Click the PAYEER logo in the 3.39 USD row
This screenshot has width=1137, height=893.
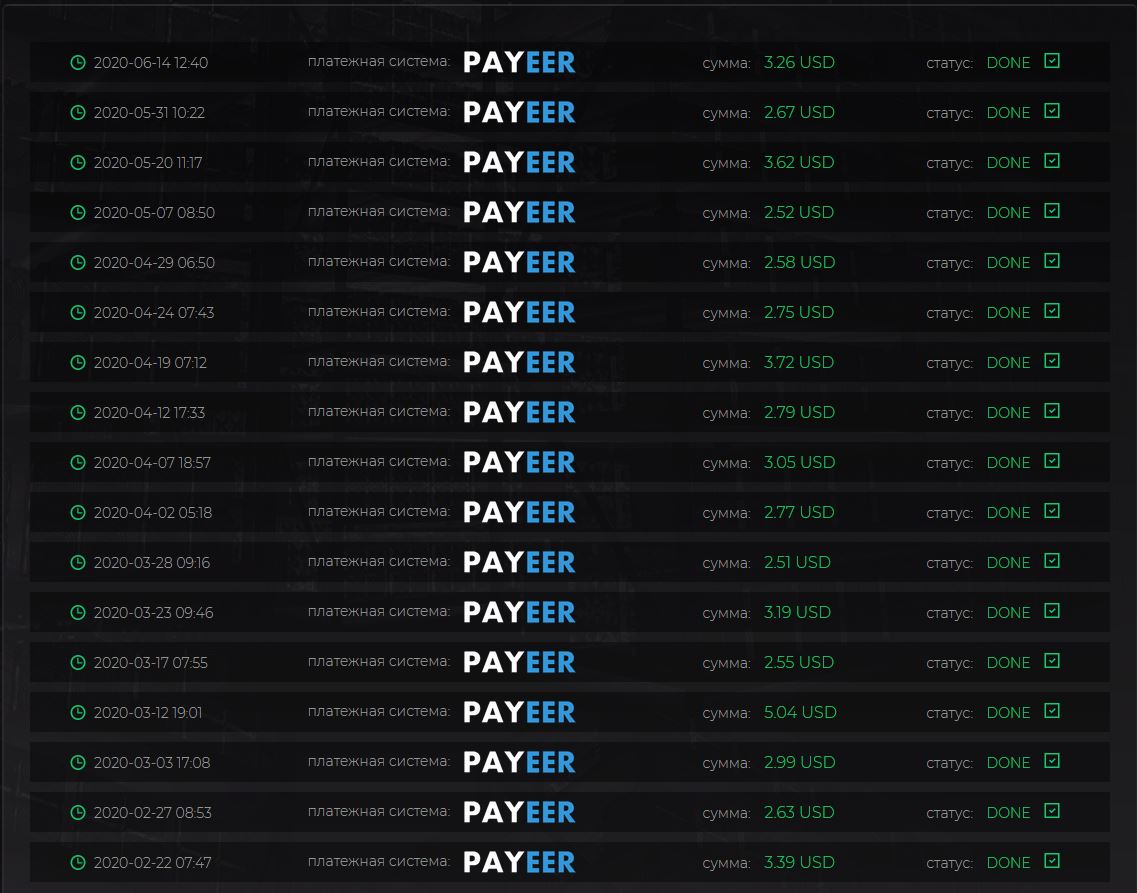click(x=519, y=862)
